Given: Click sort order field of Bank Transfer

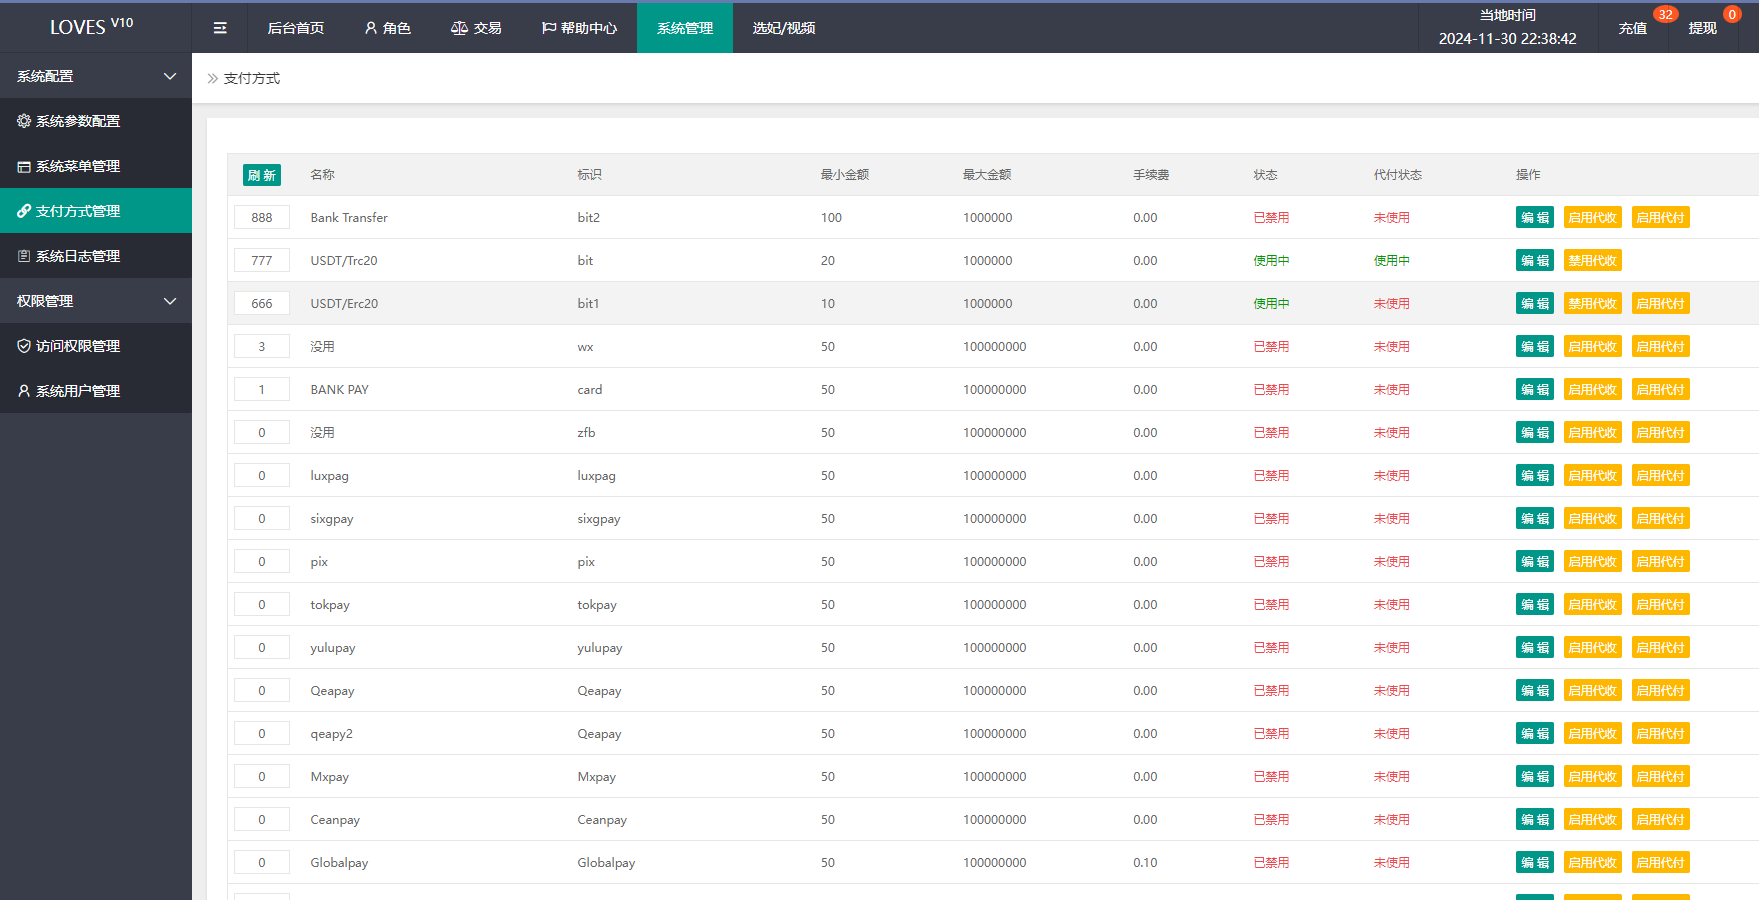Looking at the screenshot, I should (262, 218).
